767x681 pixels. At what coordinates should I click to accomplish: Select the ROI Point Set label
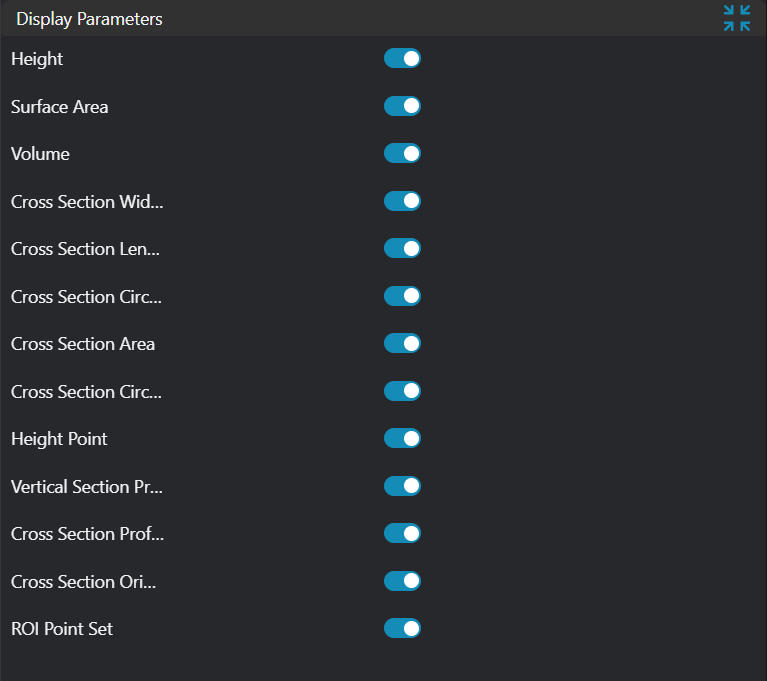(62, 629)
